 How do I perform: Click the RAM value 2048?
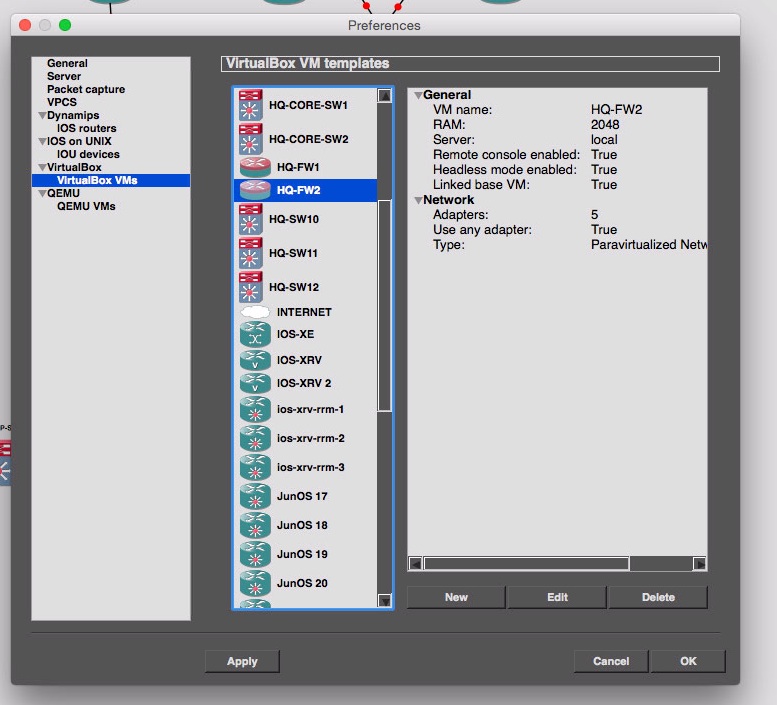coord(605,125)
